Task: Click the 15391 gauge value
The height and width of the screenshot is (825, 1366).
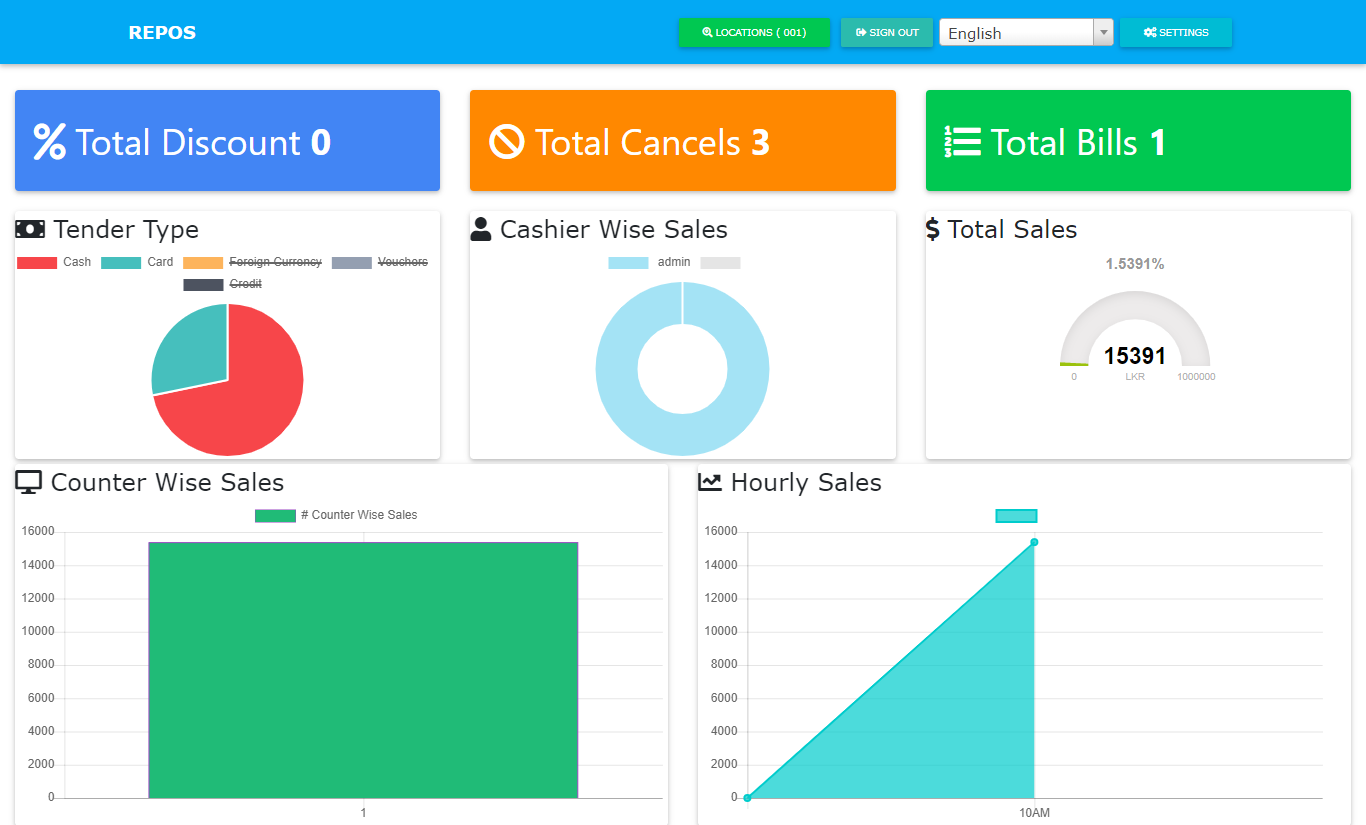Action: click(x=1135, y=356)
